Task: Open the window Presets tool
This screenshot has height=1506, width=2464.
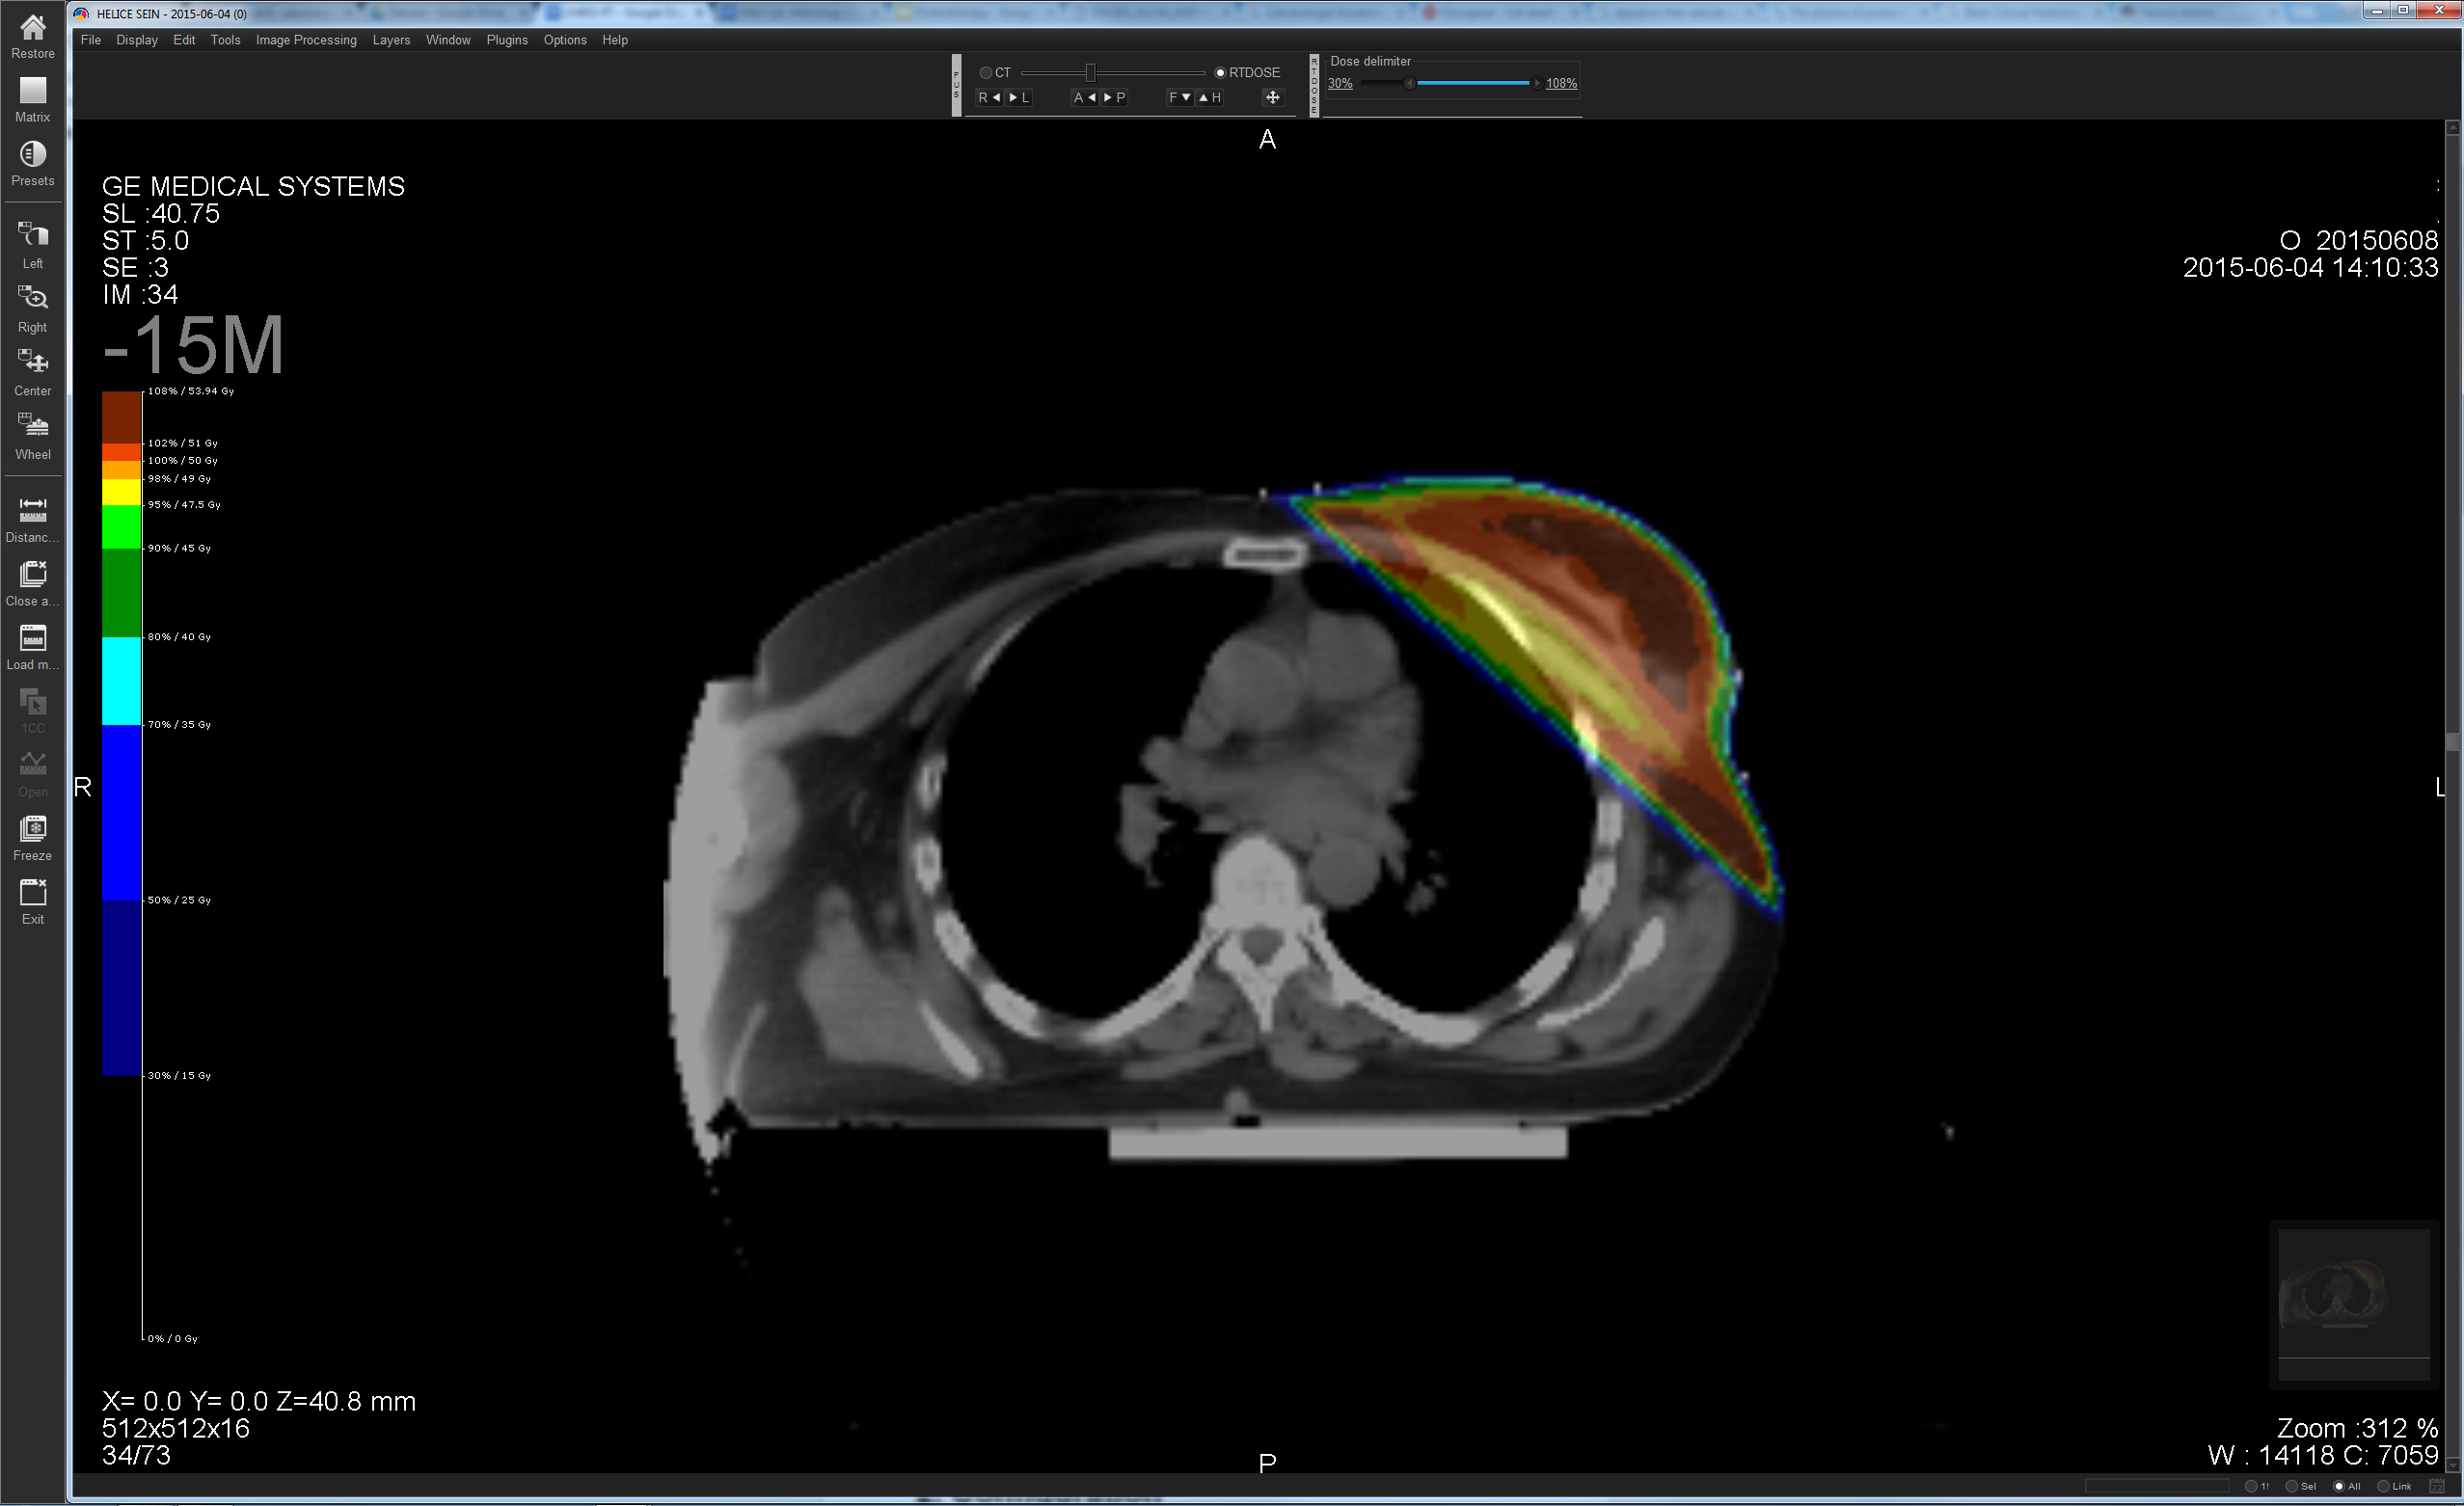Action: (x=32, y=154)
